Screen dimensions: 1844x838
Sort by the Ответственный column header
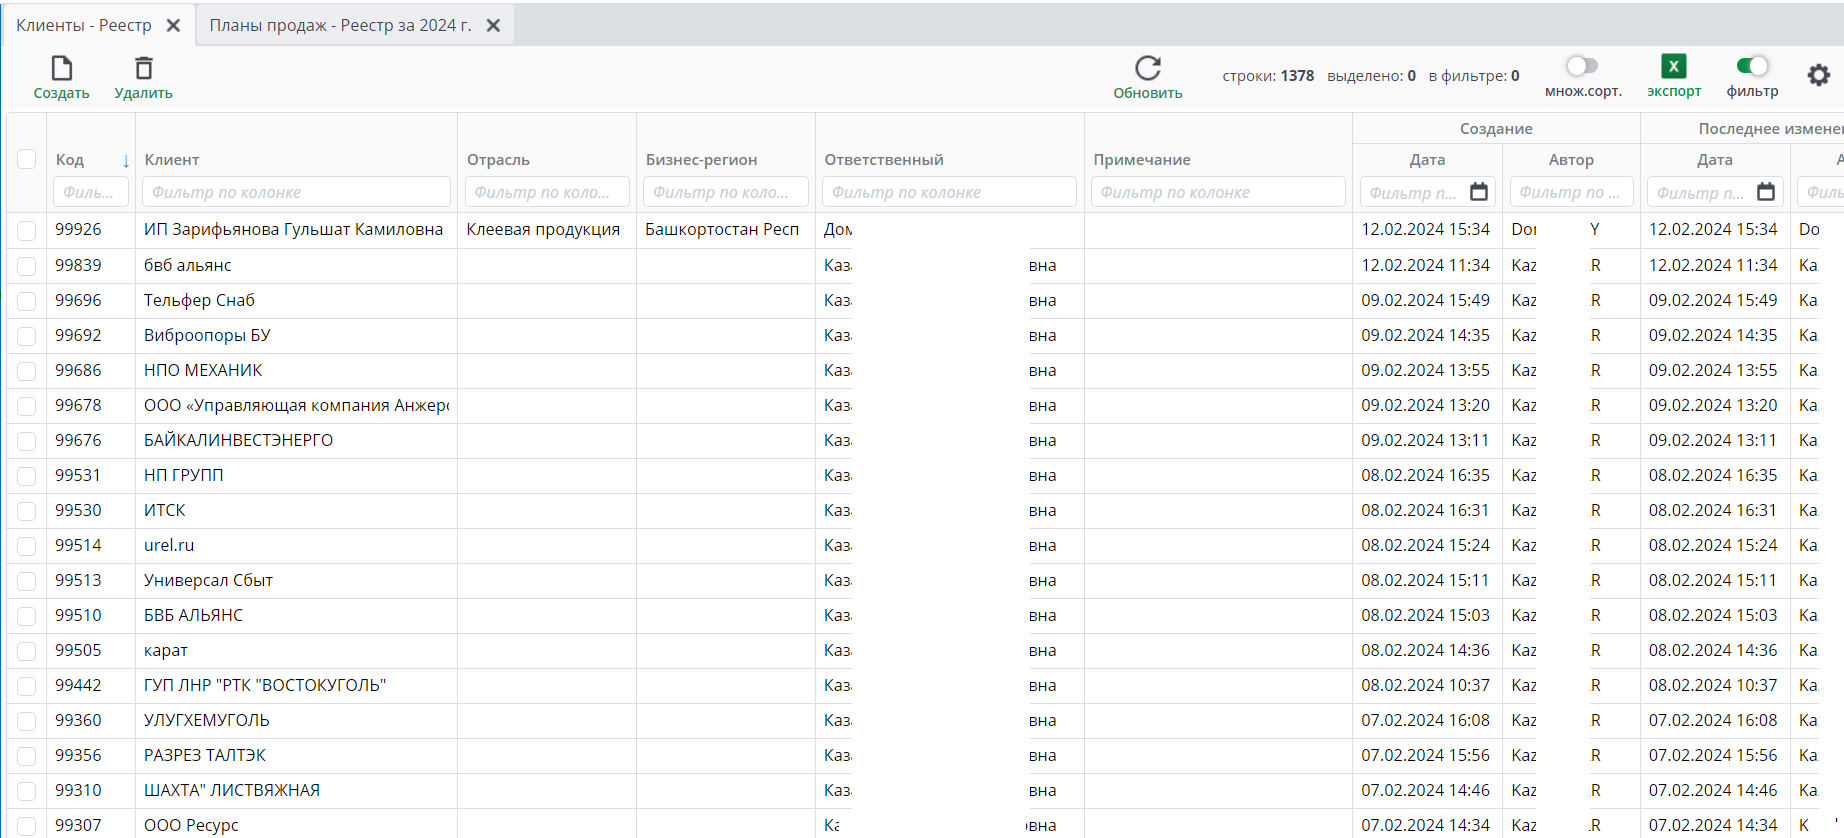884,160
